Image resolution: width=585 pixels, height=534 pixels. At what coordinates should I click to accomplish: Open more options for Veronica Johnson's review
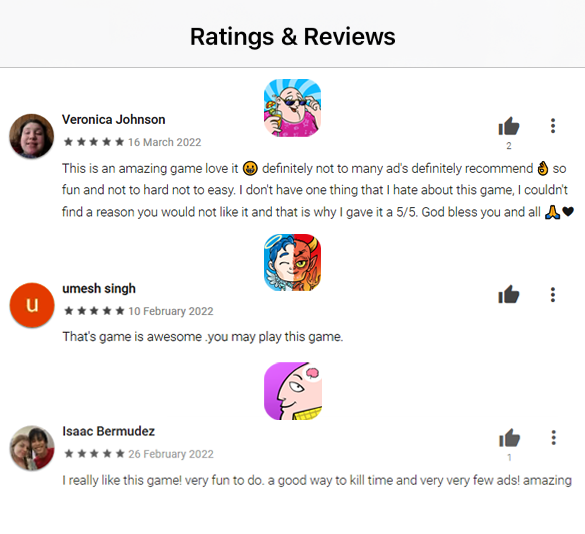coord(553,126)
